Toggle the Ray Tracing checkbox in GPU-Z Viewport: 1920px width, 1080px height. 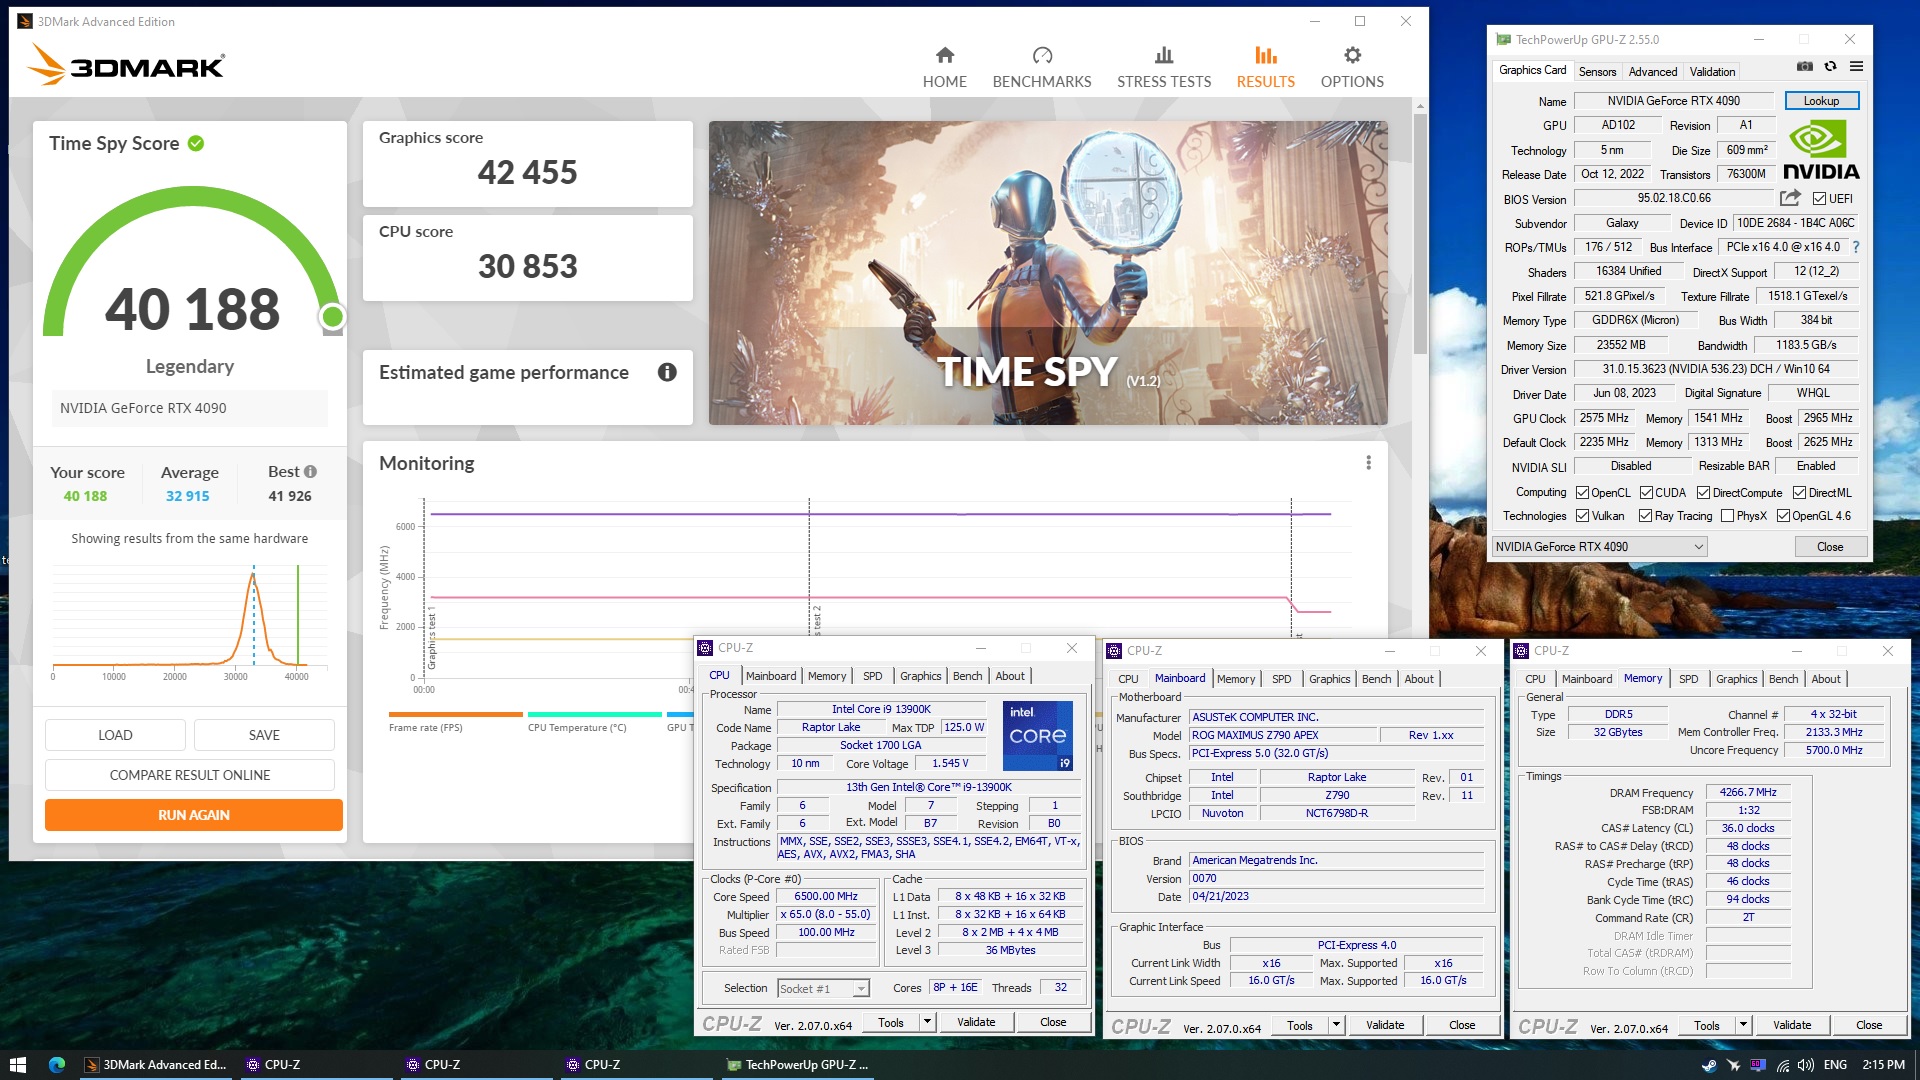click(1645, 516)
